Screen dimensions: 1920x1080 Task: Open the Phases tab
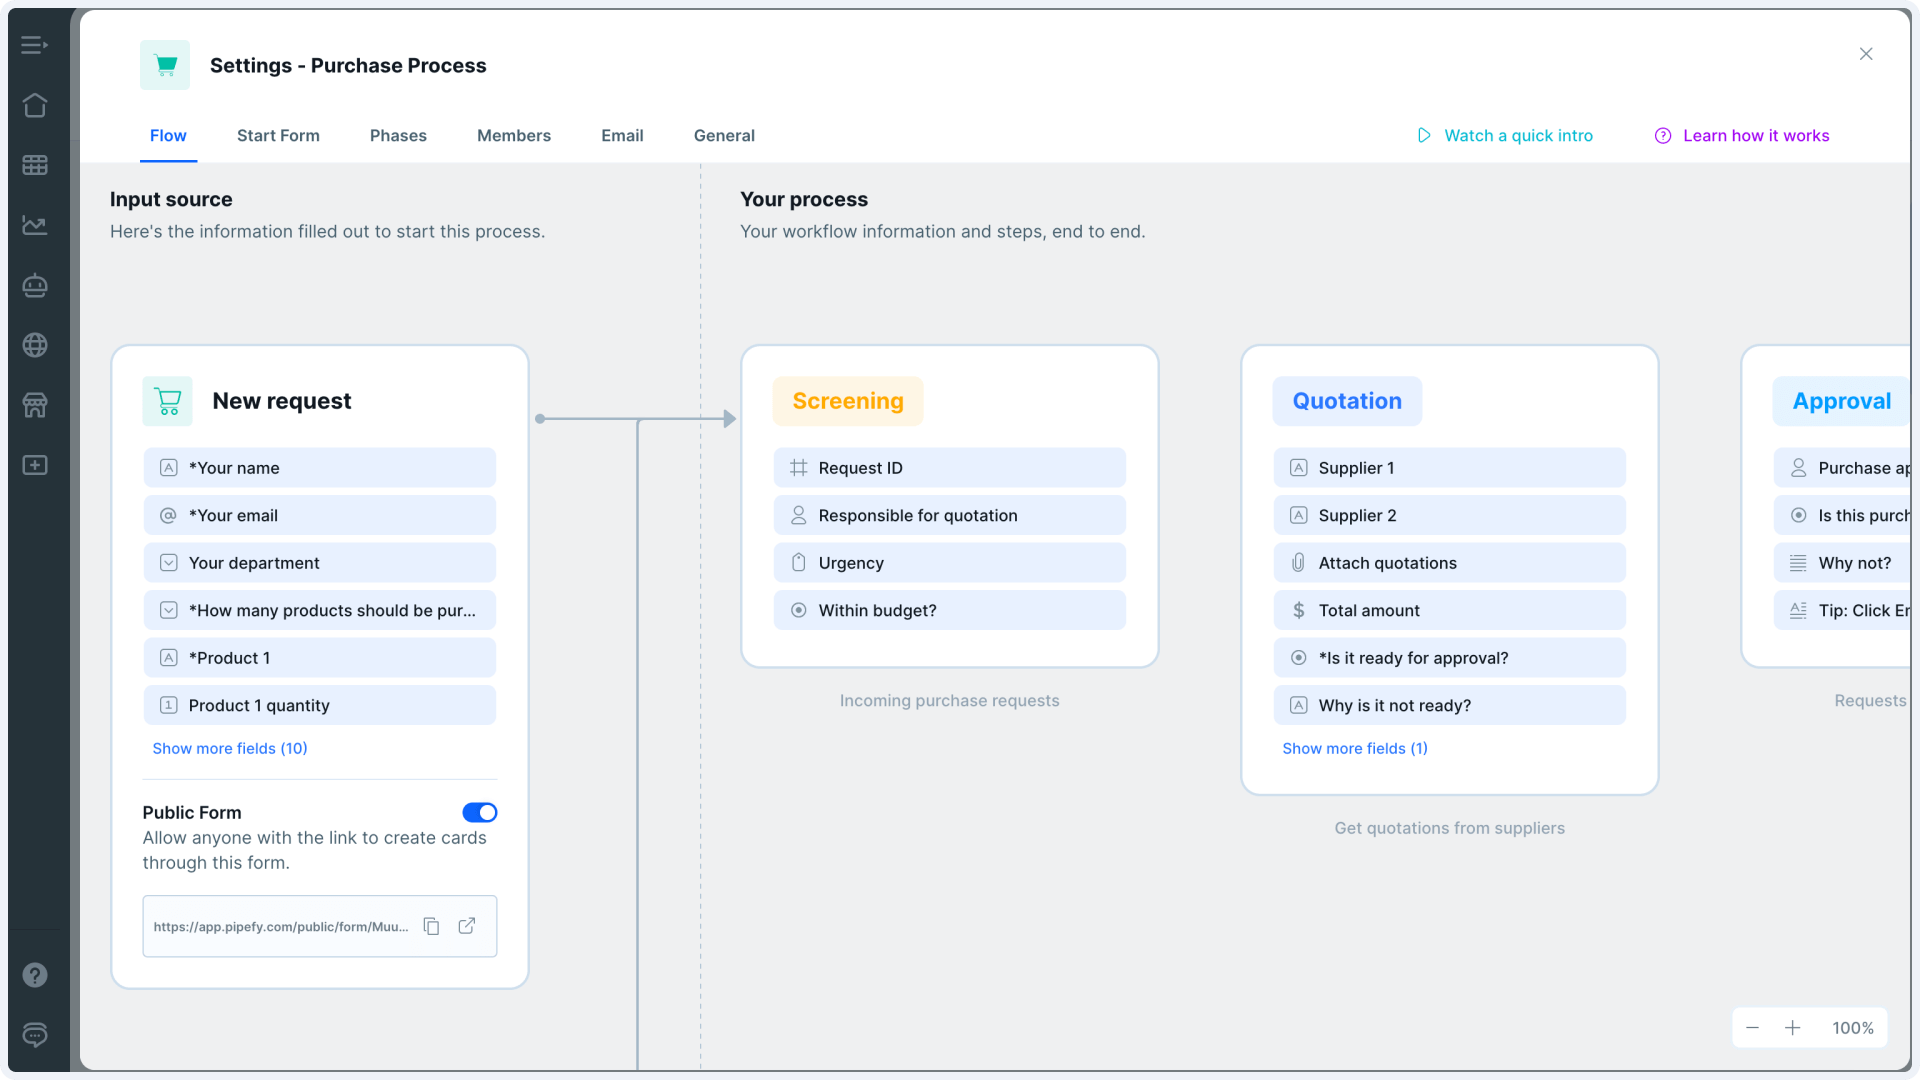[x=398, y=135]
